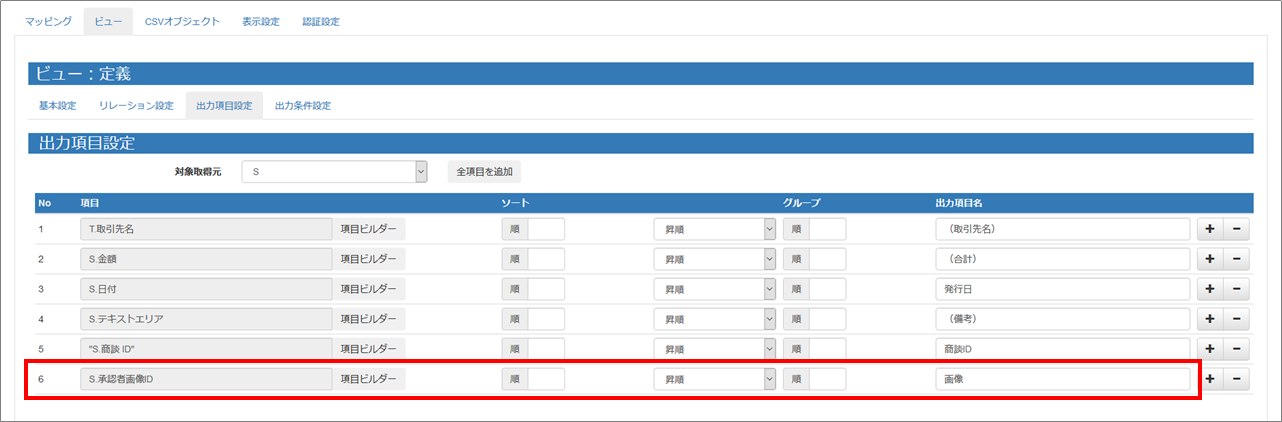Click the 全項目を追加 button
This screenshot has height=422, width=1282.
[484, 172]
